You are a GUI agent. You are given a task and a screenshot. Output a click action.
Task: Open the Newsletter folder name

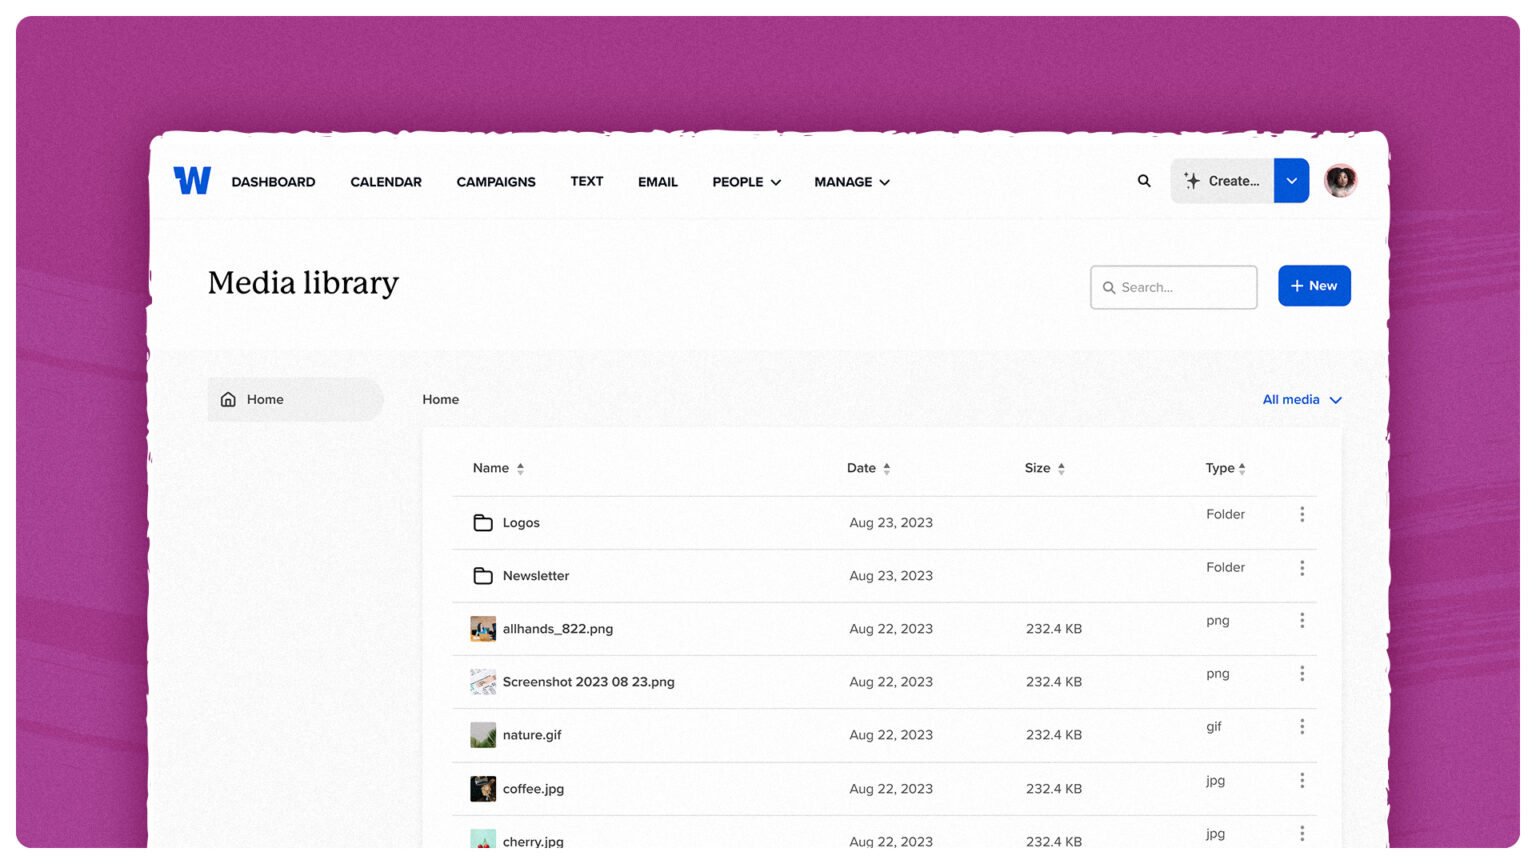tap(536, 576)
